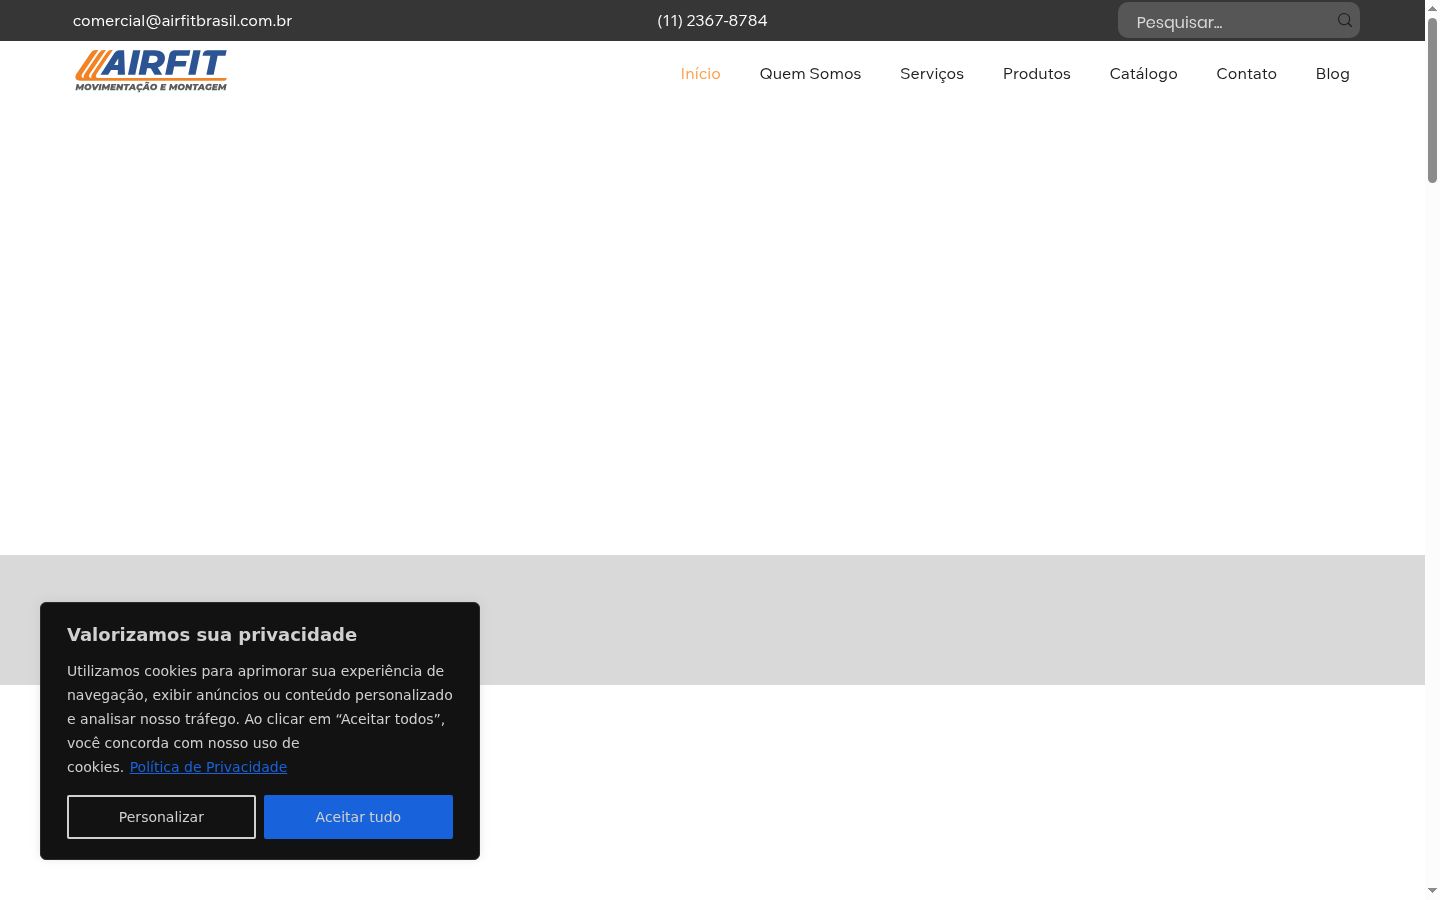Click the scrollbar down arrow
The width and height of the screenshot is (1440, 900).
pyautogui.click(x=1432, y=891)
